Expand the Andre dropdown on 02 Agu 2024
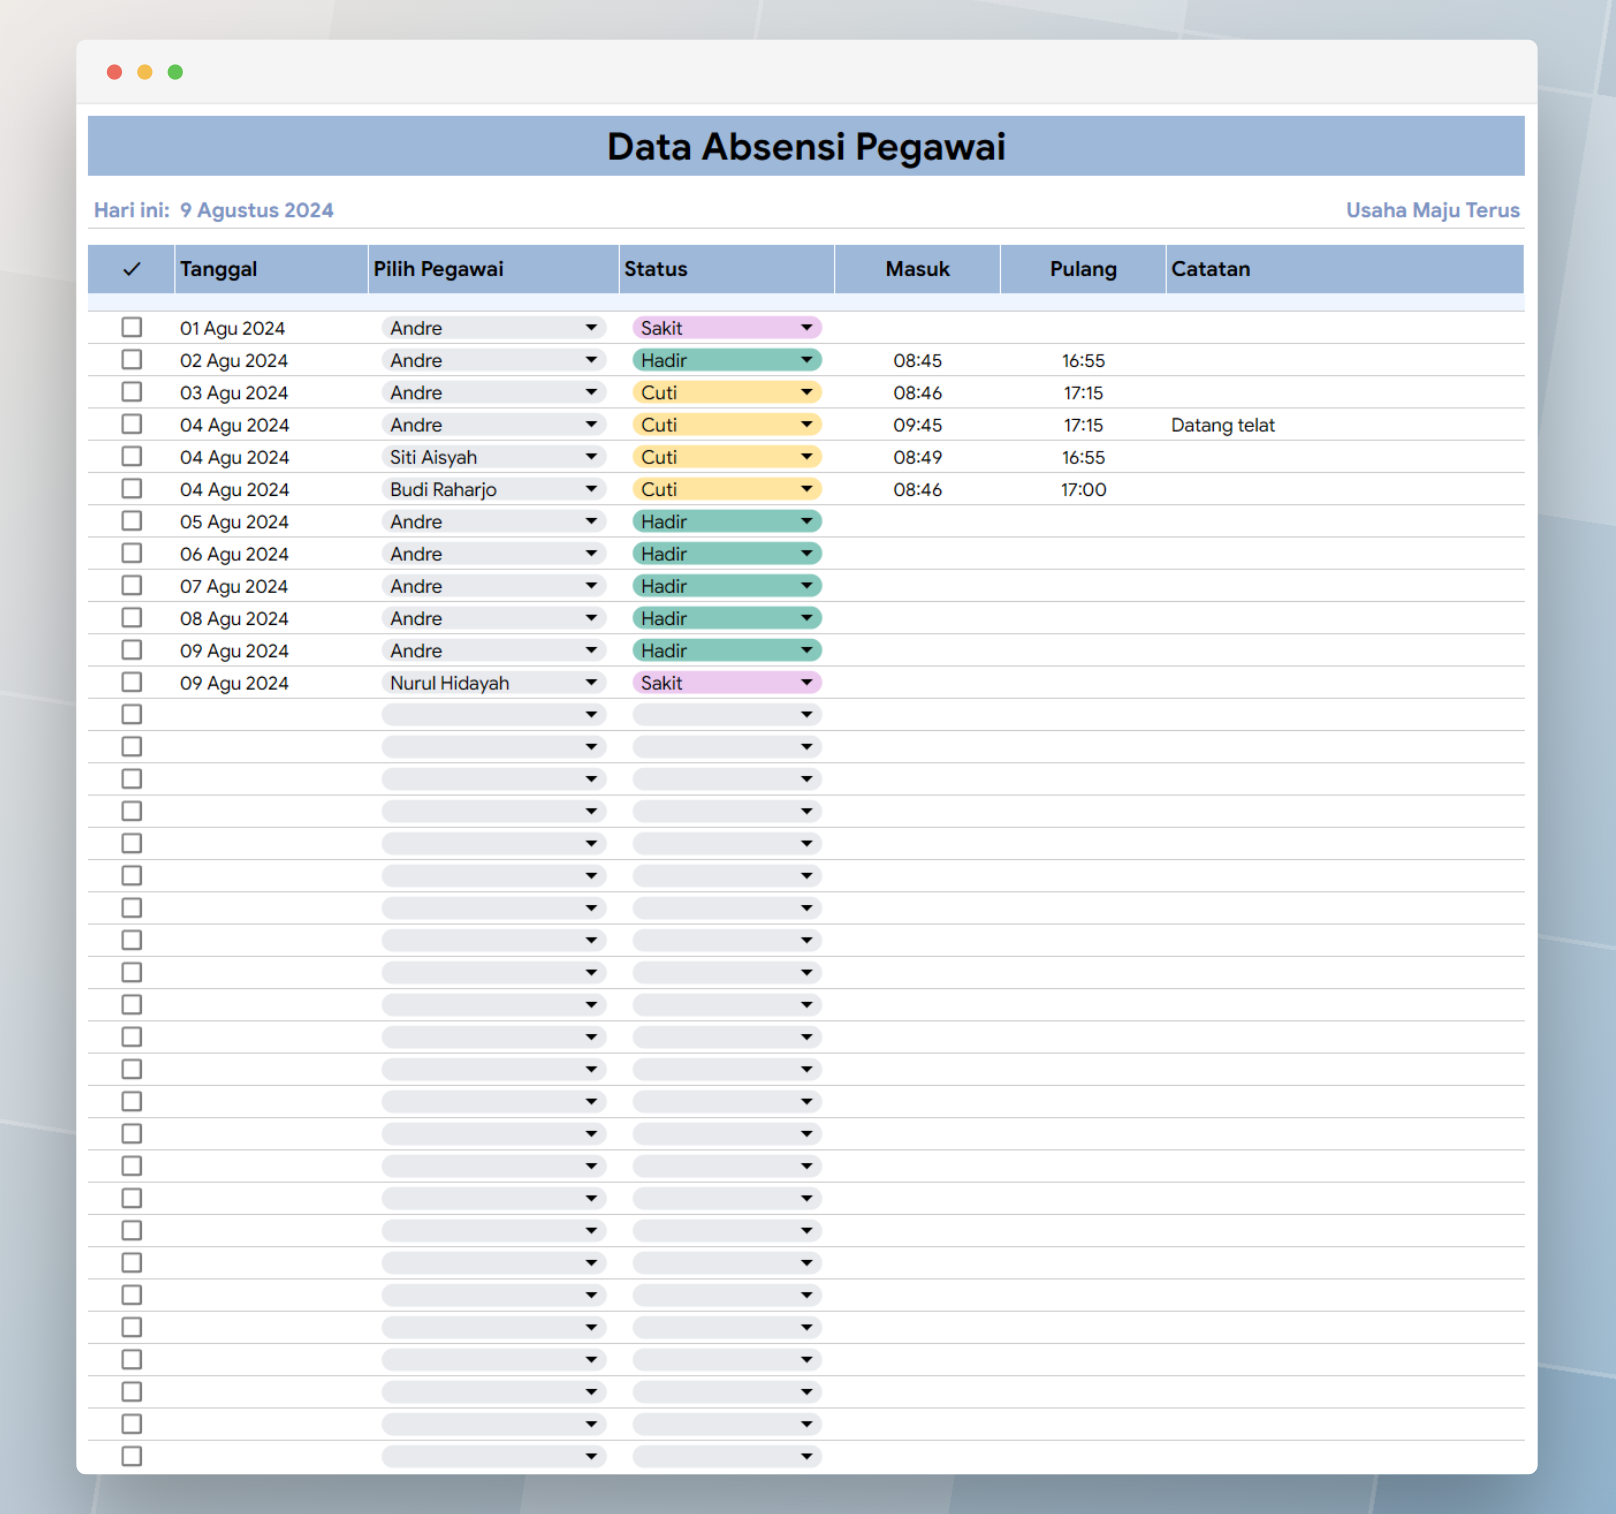This screenshot has width=1616, height=1514. click(x=494, y=360)
